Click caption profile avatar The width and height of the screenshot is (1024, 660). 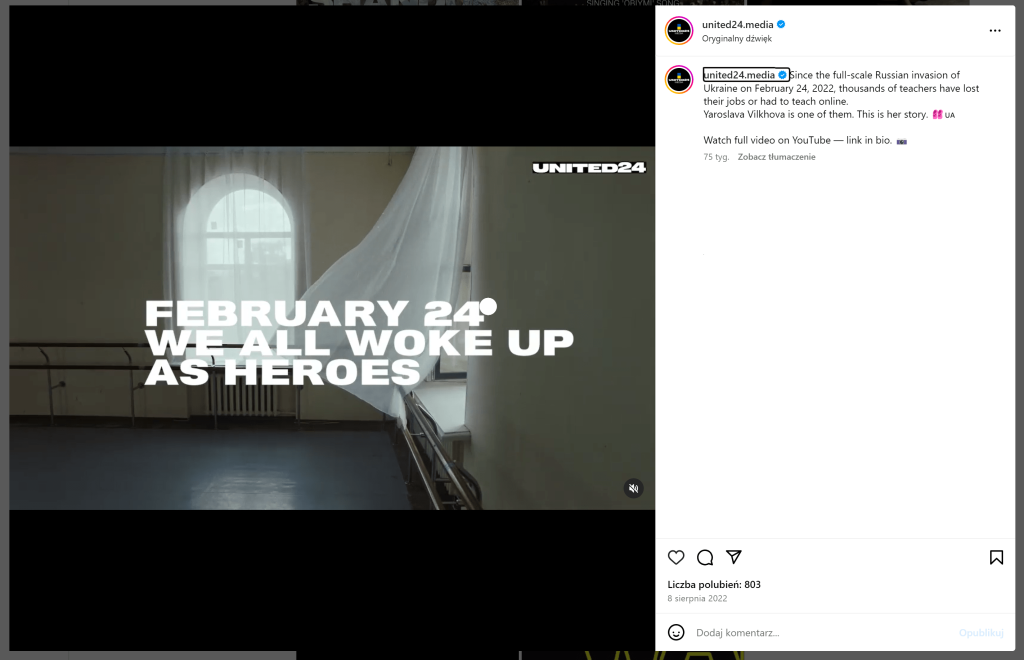click(679, 80)
